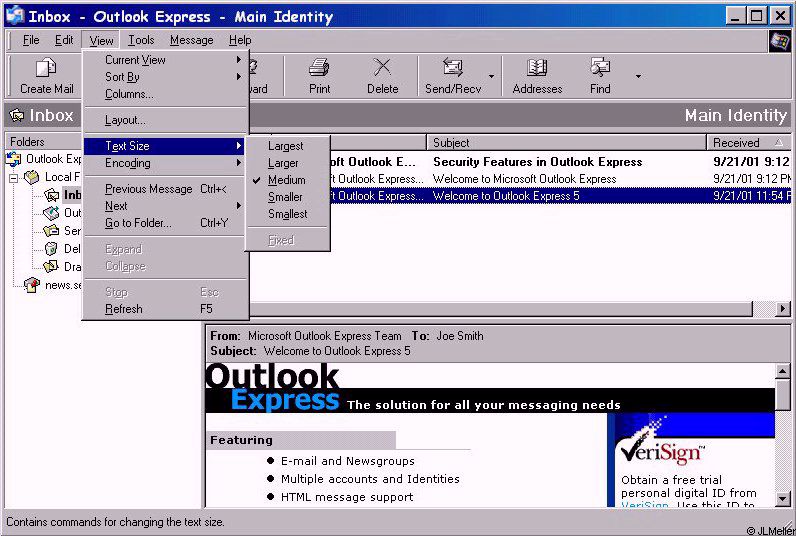Click the Outlook Express root folder icon

[x=13, y=159]
